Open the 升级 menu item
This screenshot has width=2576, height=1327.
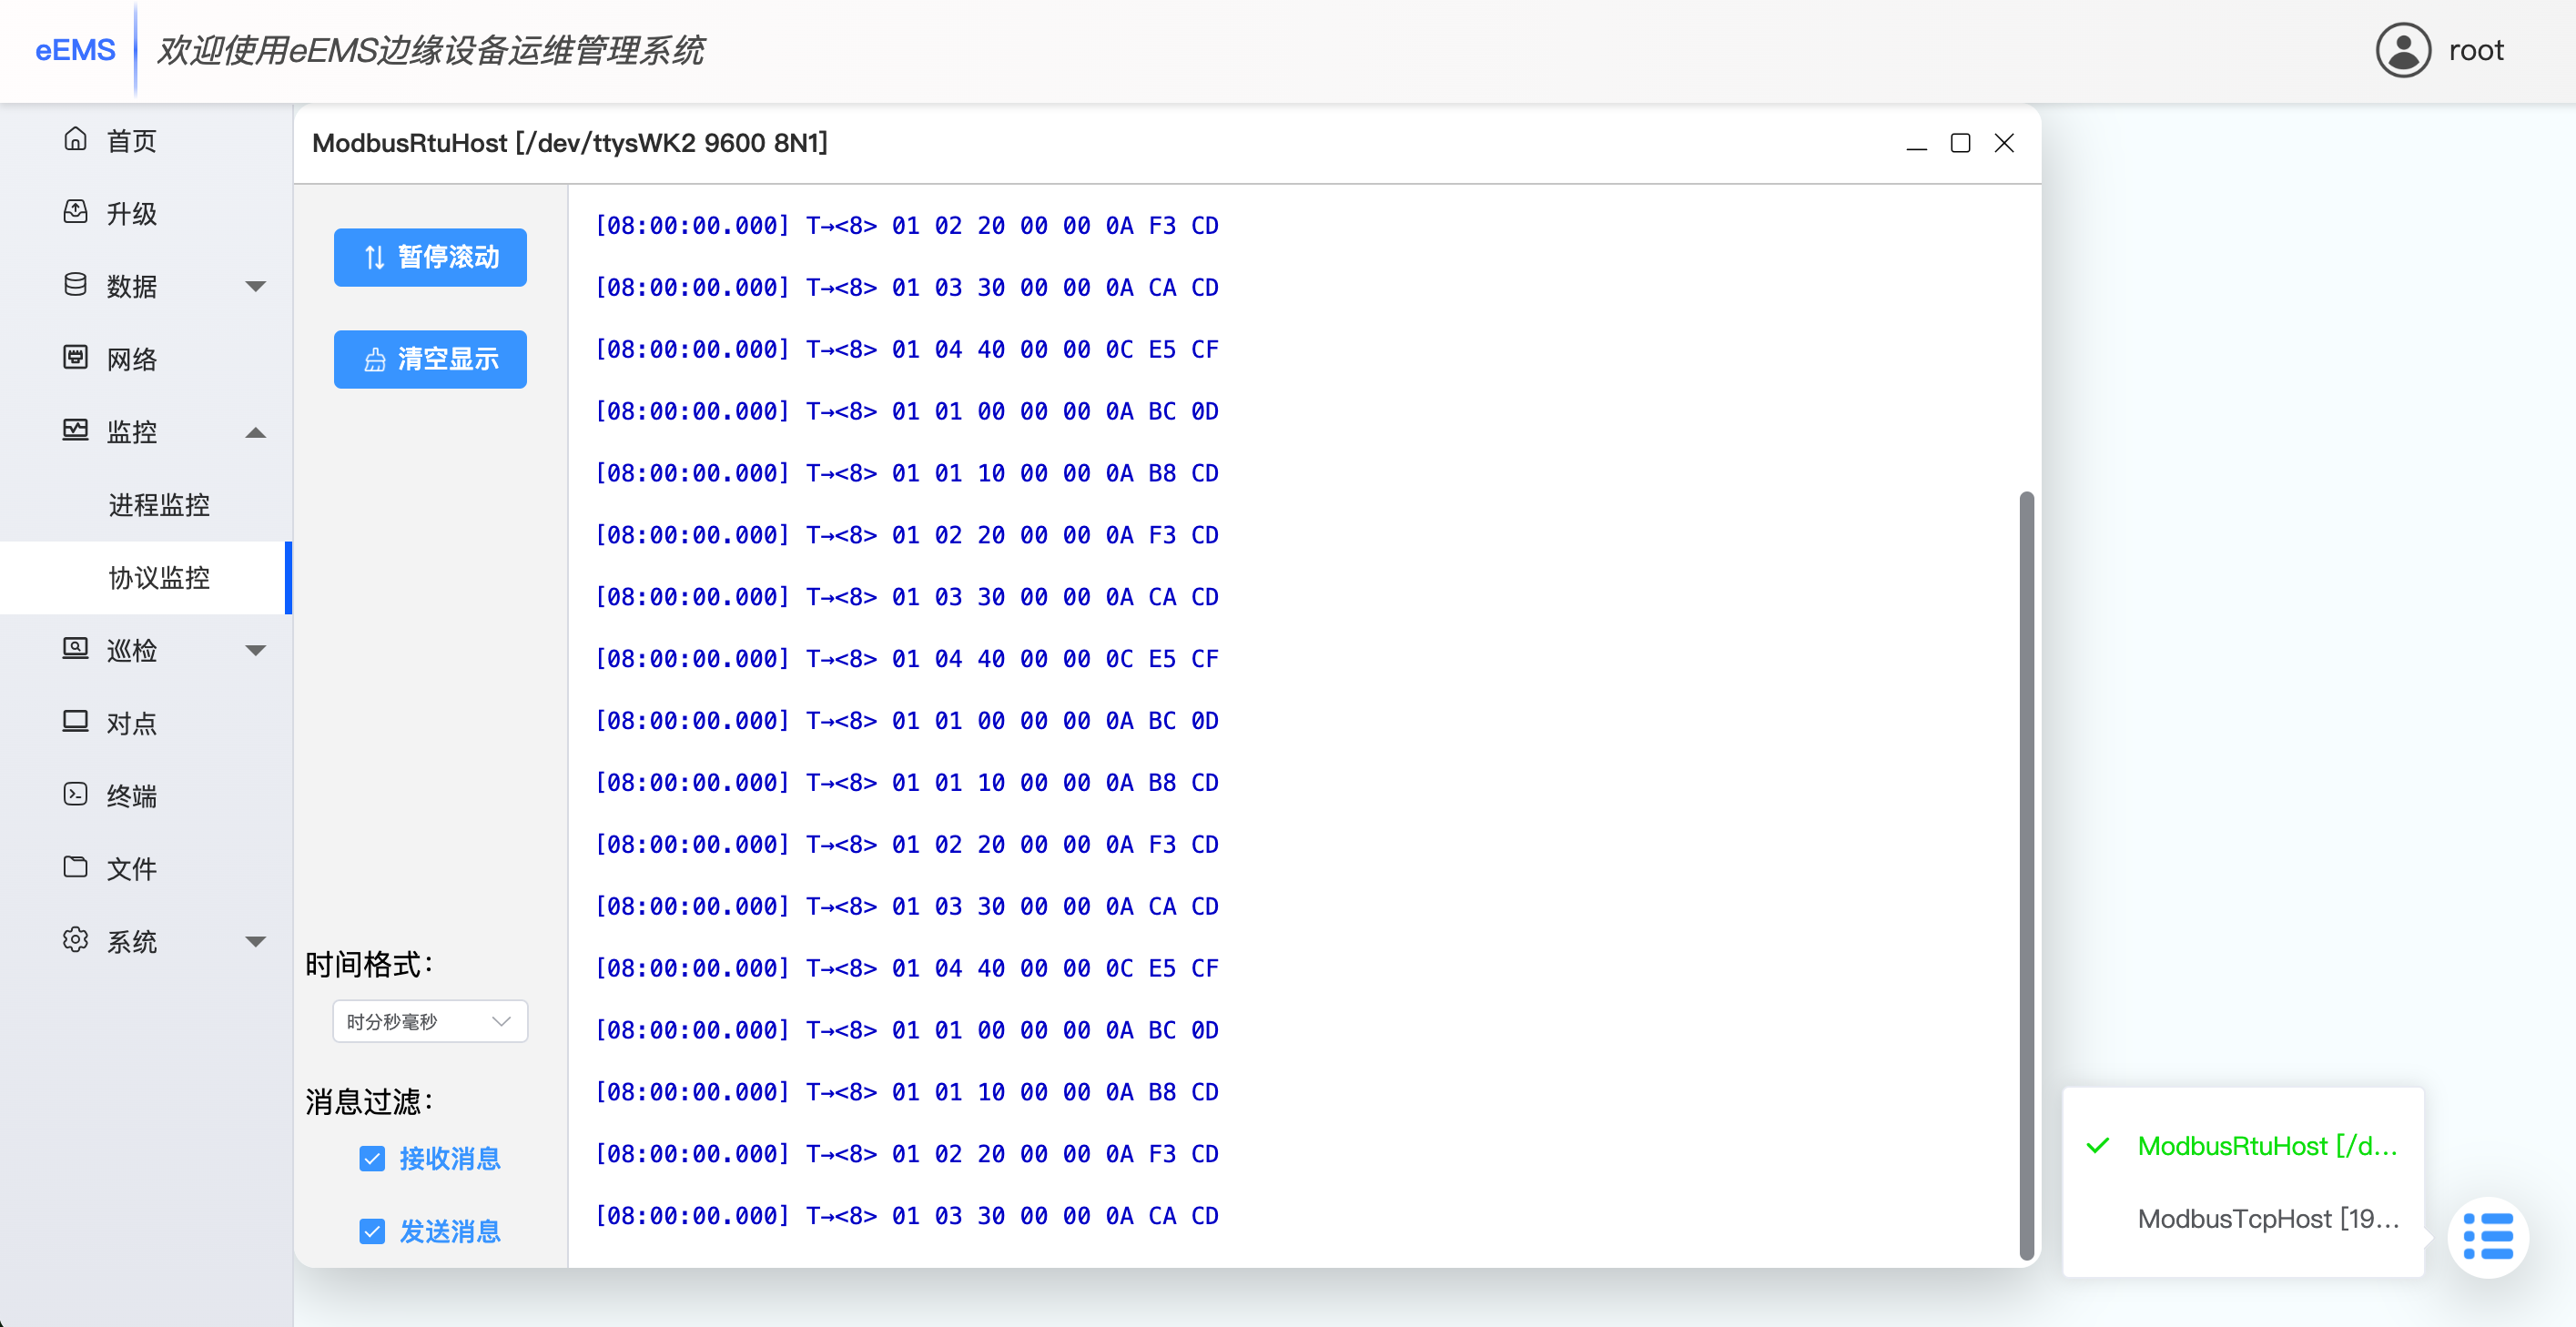coord(146,213)
